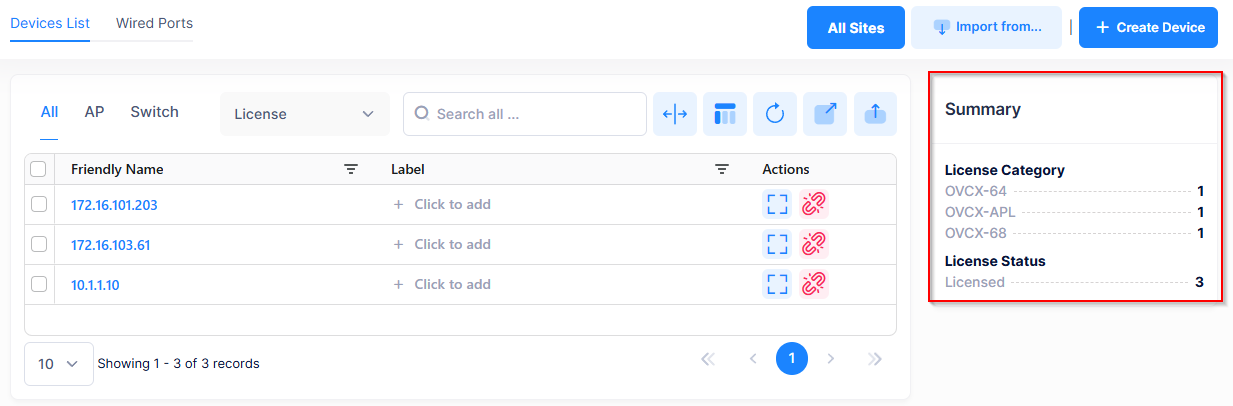Open the Import from... dropdown button
This screenshot has height=406, width=1233.
point(985,27)
